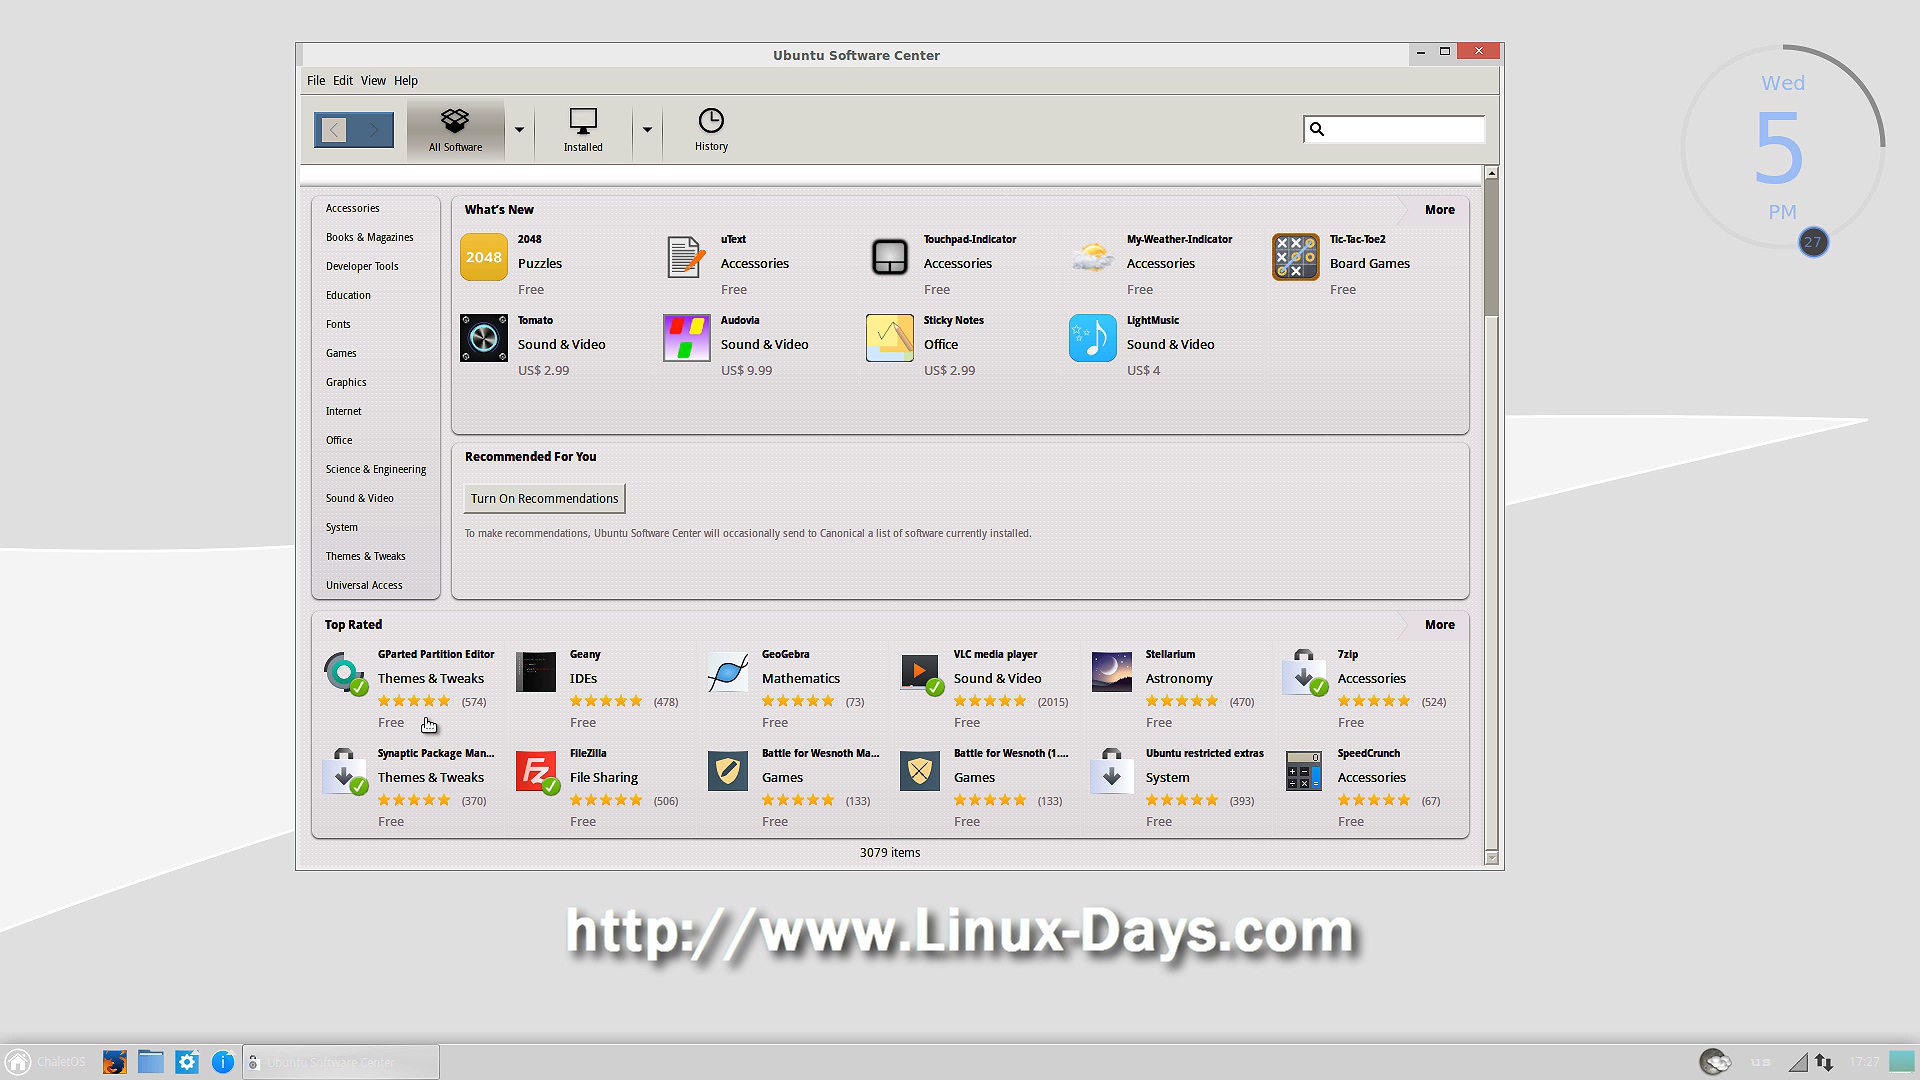Image resolution: width=1920 pixels, height=1080 pixels.
Task: Select the Books & Magazines category
Action: (x=370, y=237)
